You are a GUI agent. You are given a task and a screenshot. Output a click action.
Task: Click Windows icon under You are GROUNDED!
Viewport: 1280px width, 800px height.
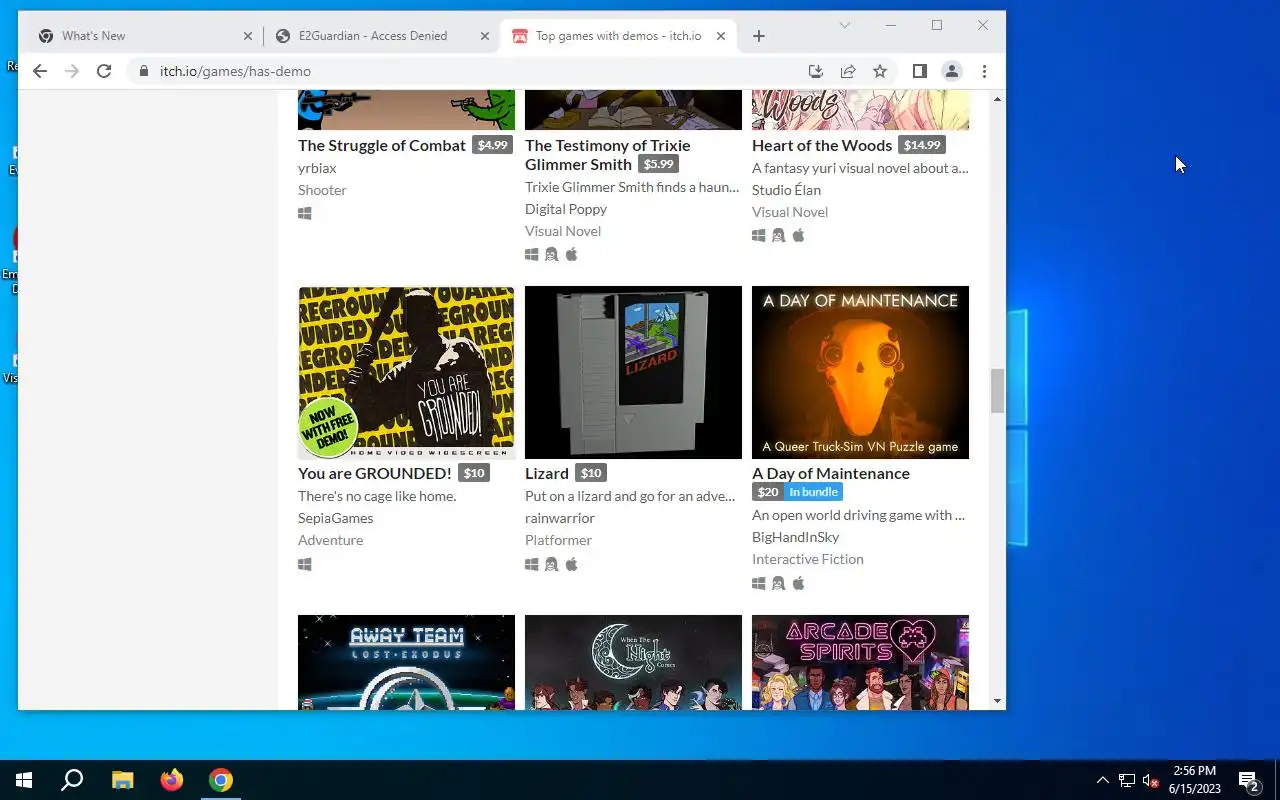tap(305, 564)
